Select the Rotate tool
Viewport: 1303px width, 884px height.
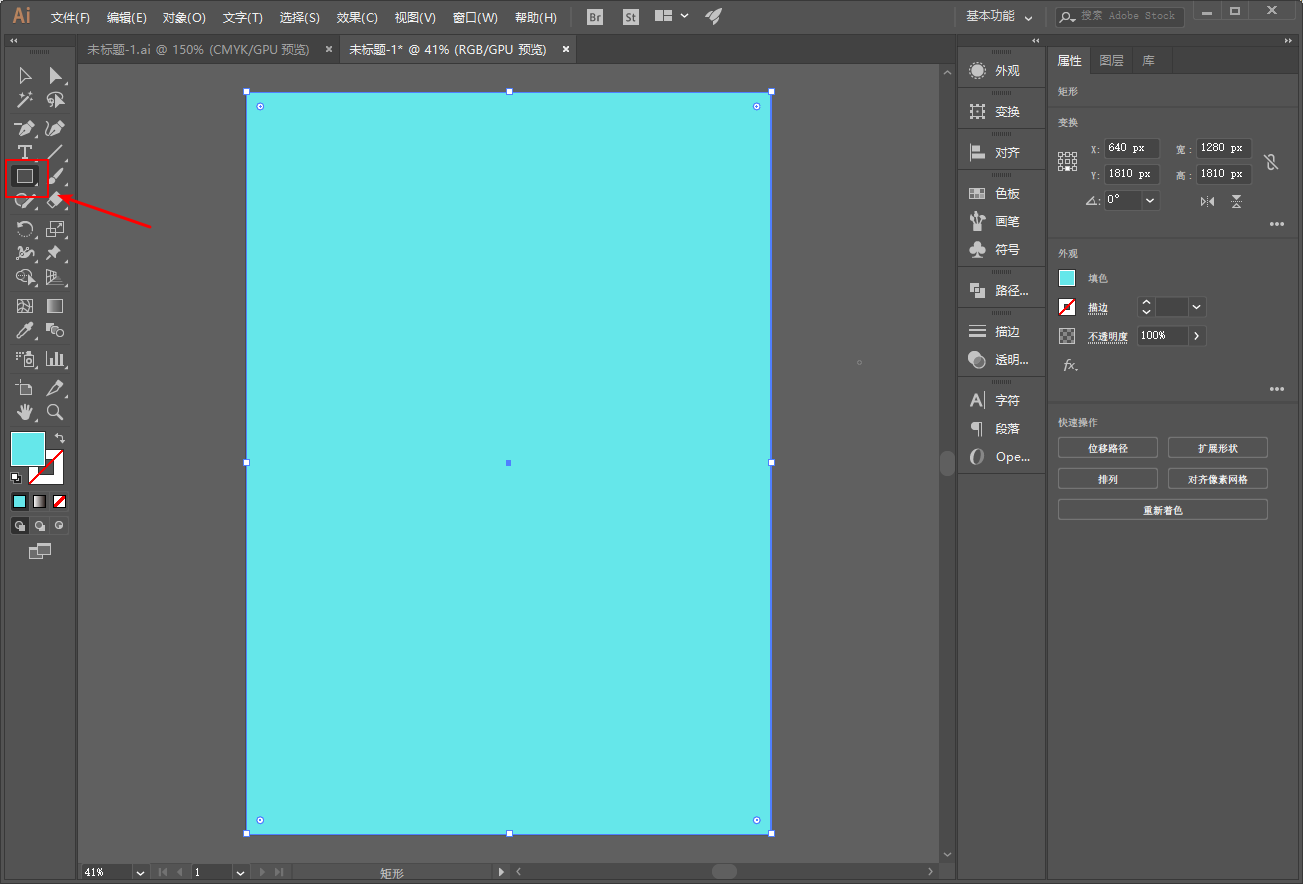(x=25, y=229)
